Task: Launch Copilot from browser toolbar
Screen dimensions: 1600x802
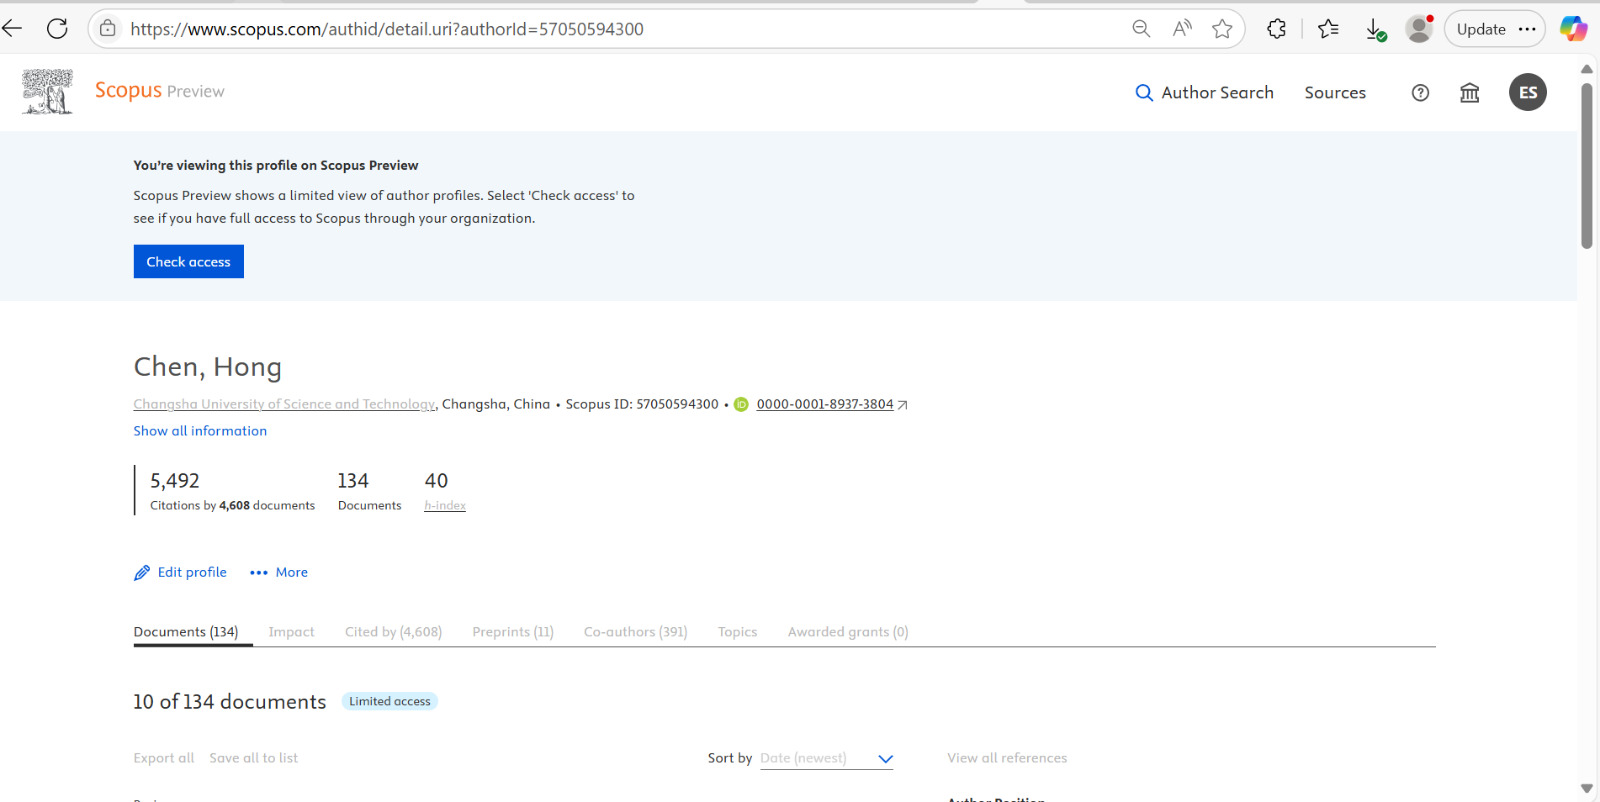Action: coord(1573,29)
